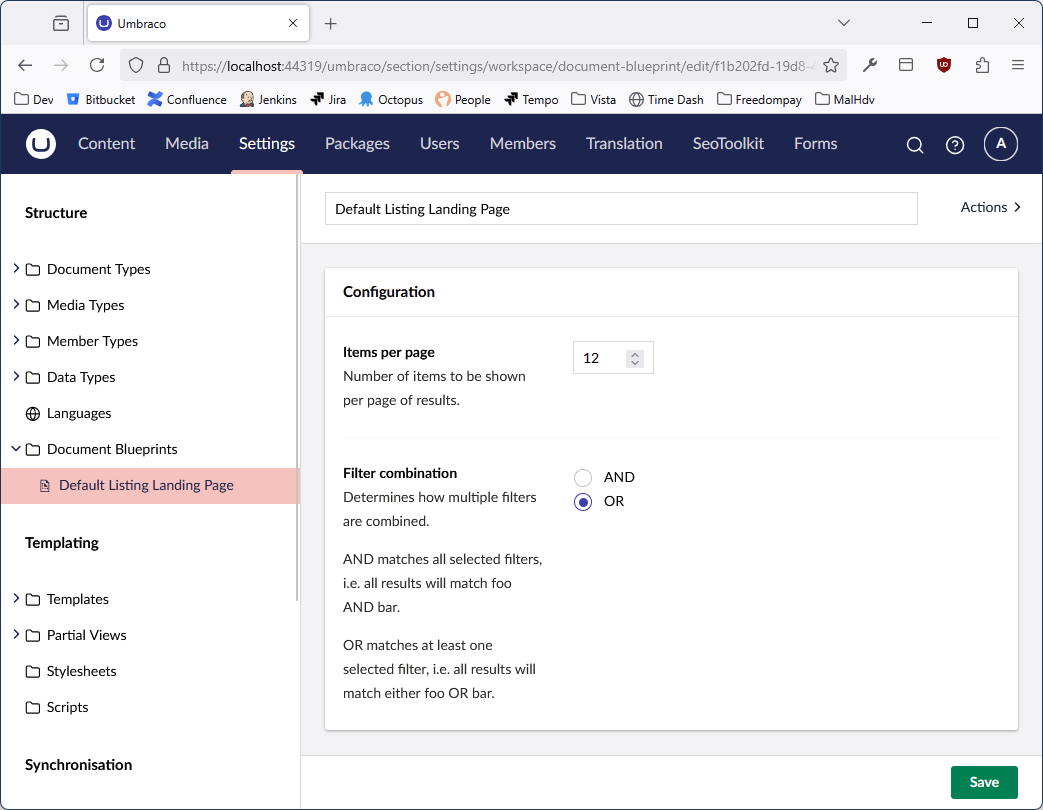Image resolution: width=1043 pixels, height=810 pixels.
Task: Open the extensions puzzle icon
Action: [982, 65]
